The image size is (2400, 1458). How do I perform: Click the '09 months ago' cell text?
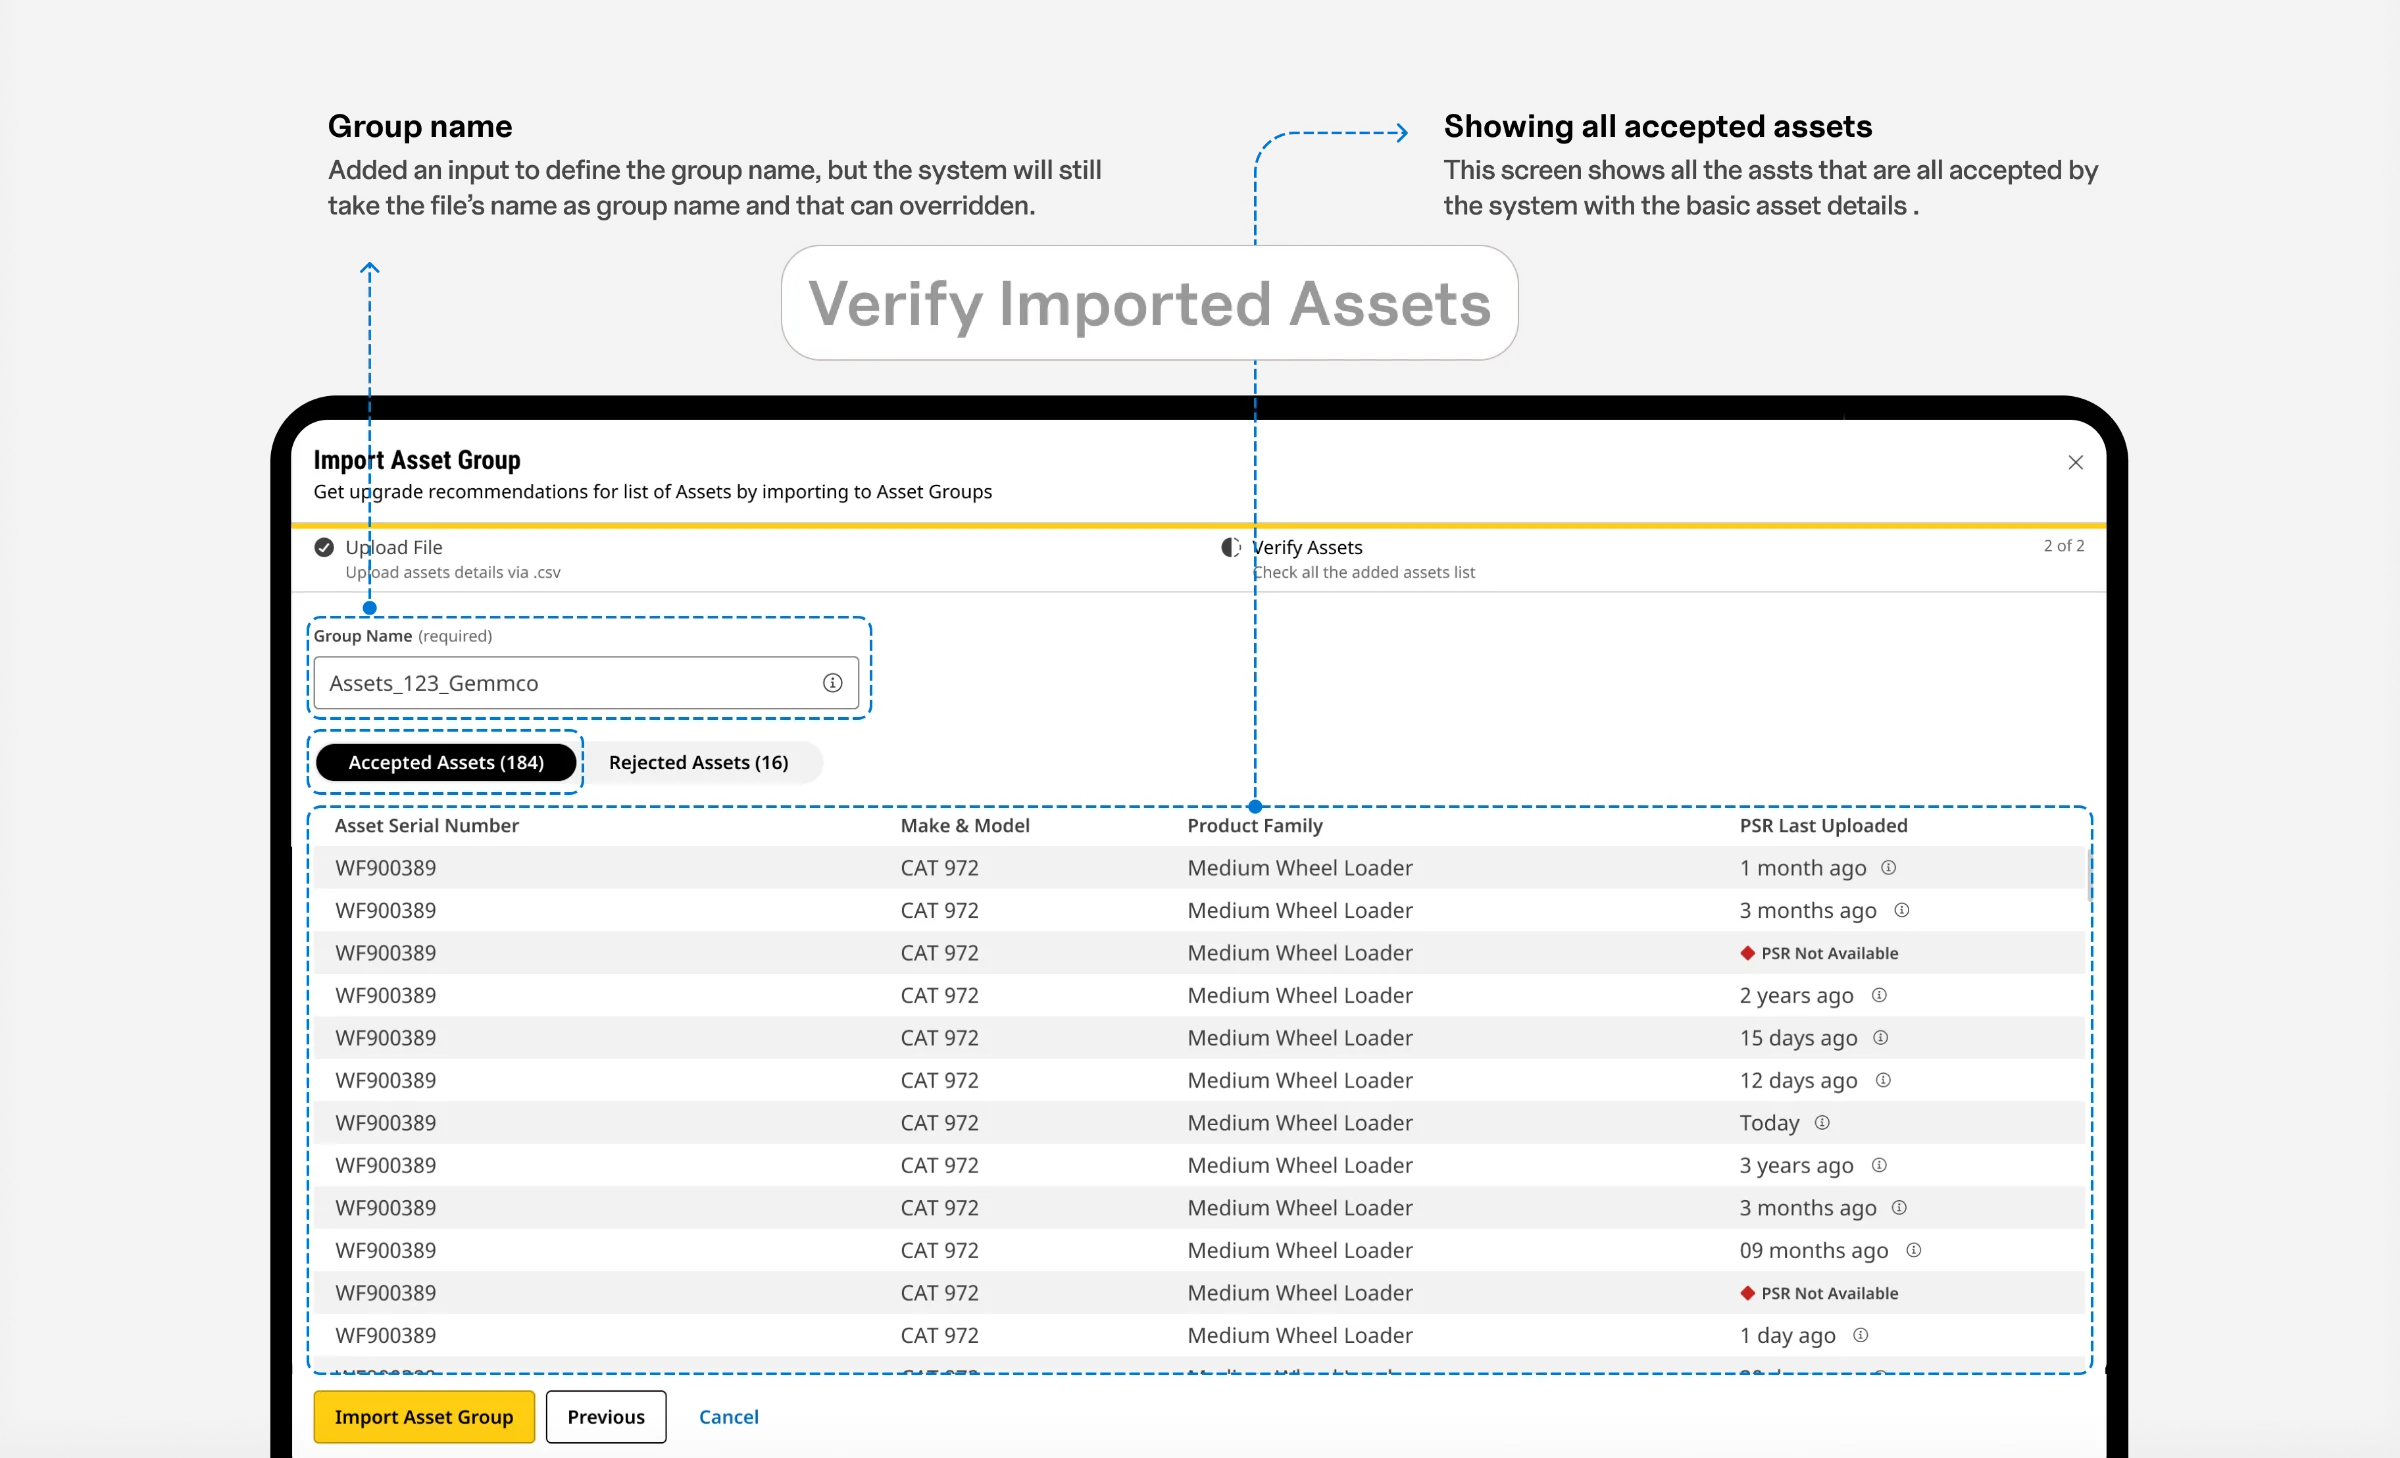click(x=1814, y=1250)
